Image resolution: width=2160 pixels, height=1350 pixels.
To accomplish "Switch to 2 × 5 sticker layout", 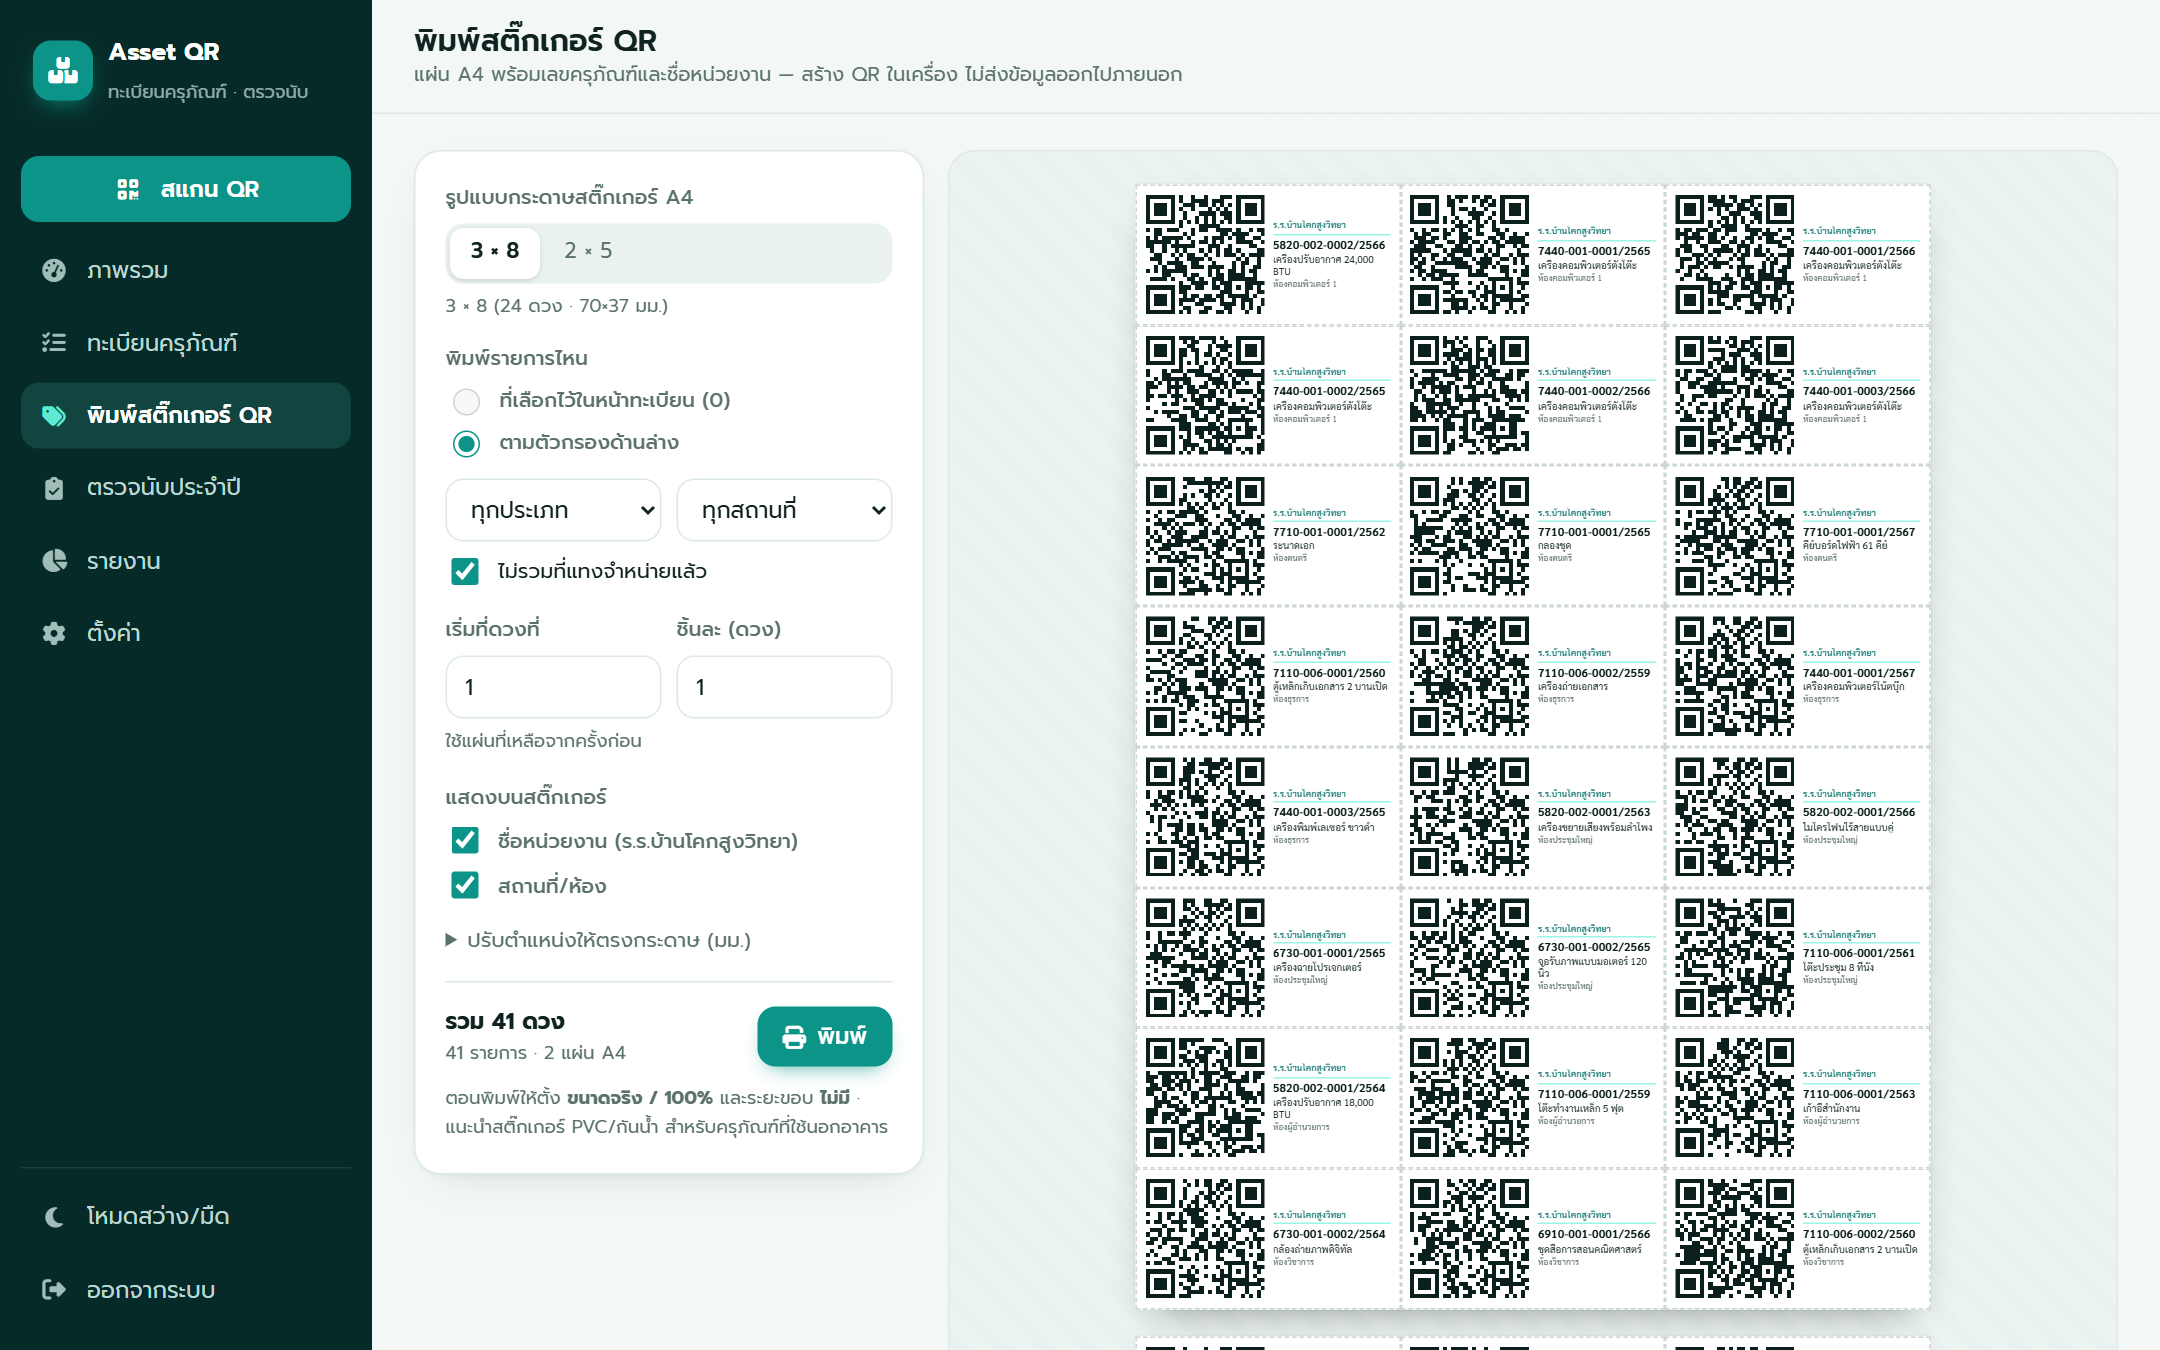I will pos(588,251).
